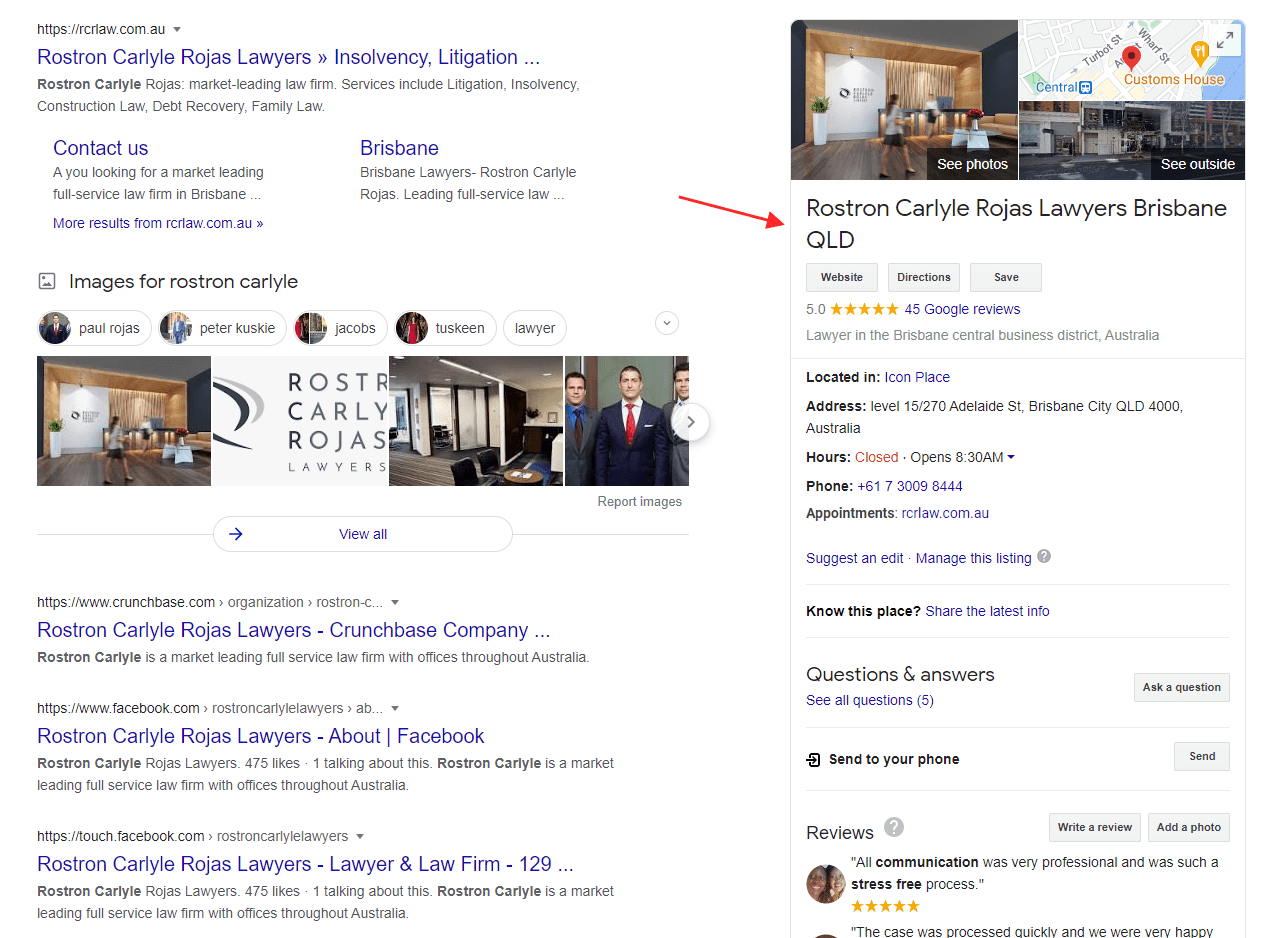Image resolution: width=1286 pixels, height=938 pixels.
Task: Select the lawyer image filter chip
Action: point(534,328)
